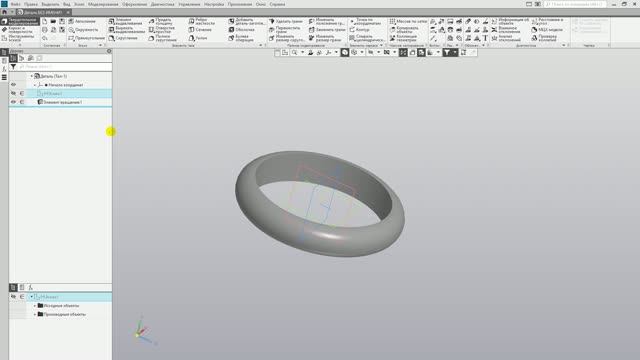Click Переместить грани tool
This screenshot has width=640, height=360.
tap(284, 30)
